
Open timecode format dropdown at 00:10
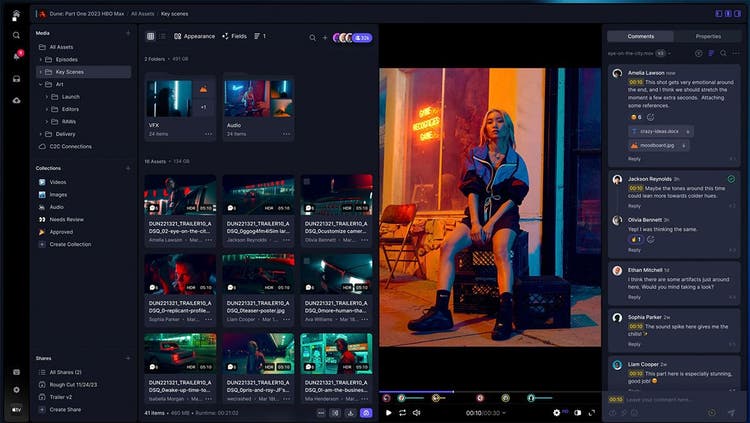click(x=504, y=413)
